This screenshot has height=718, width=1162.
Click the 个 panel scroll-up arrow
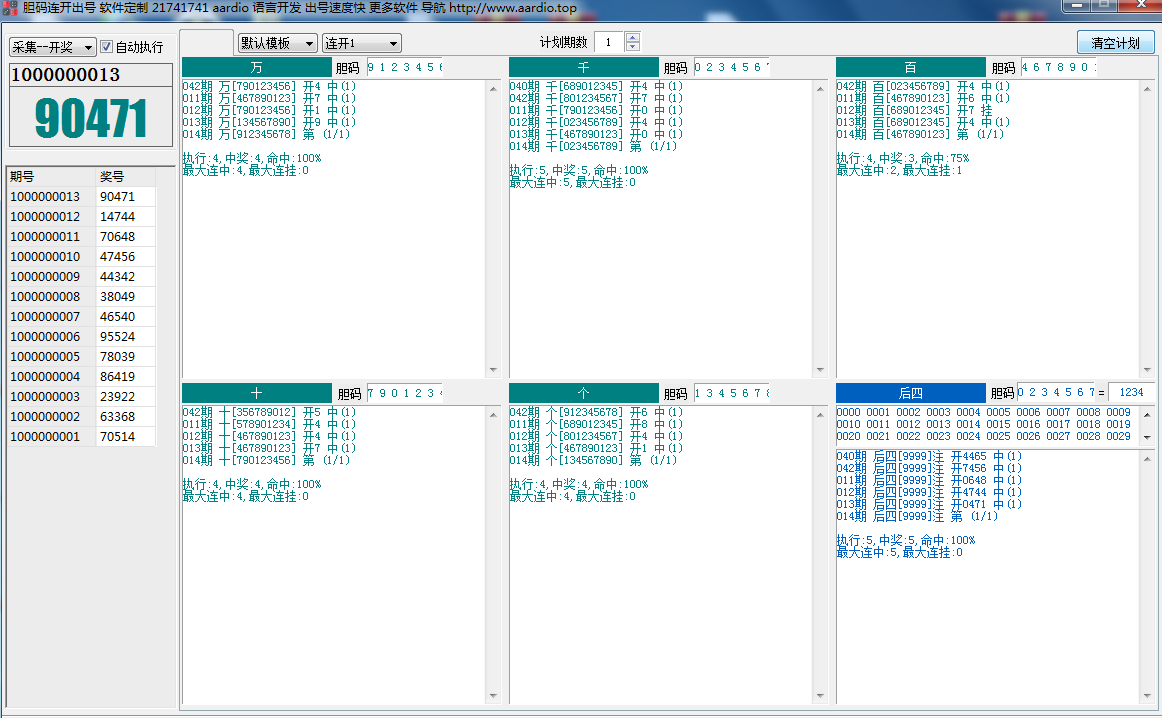820,415
